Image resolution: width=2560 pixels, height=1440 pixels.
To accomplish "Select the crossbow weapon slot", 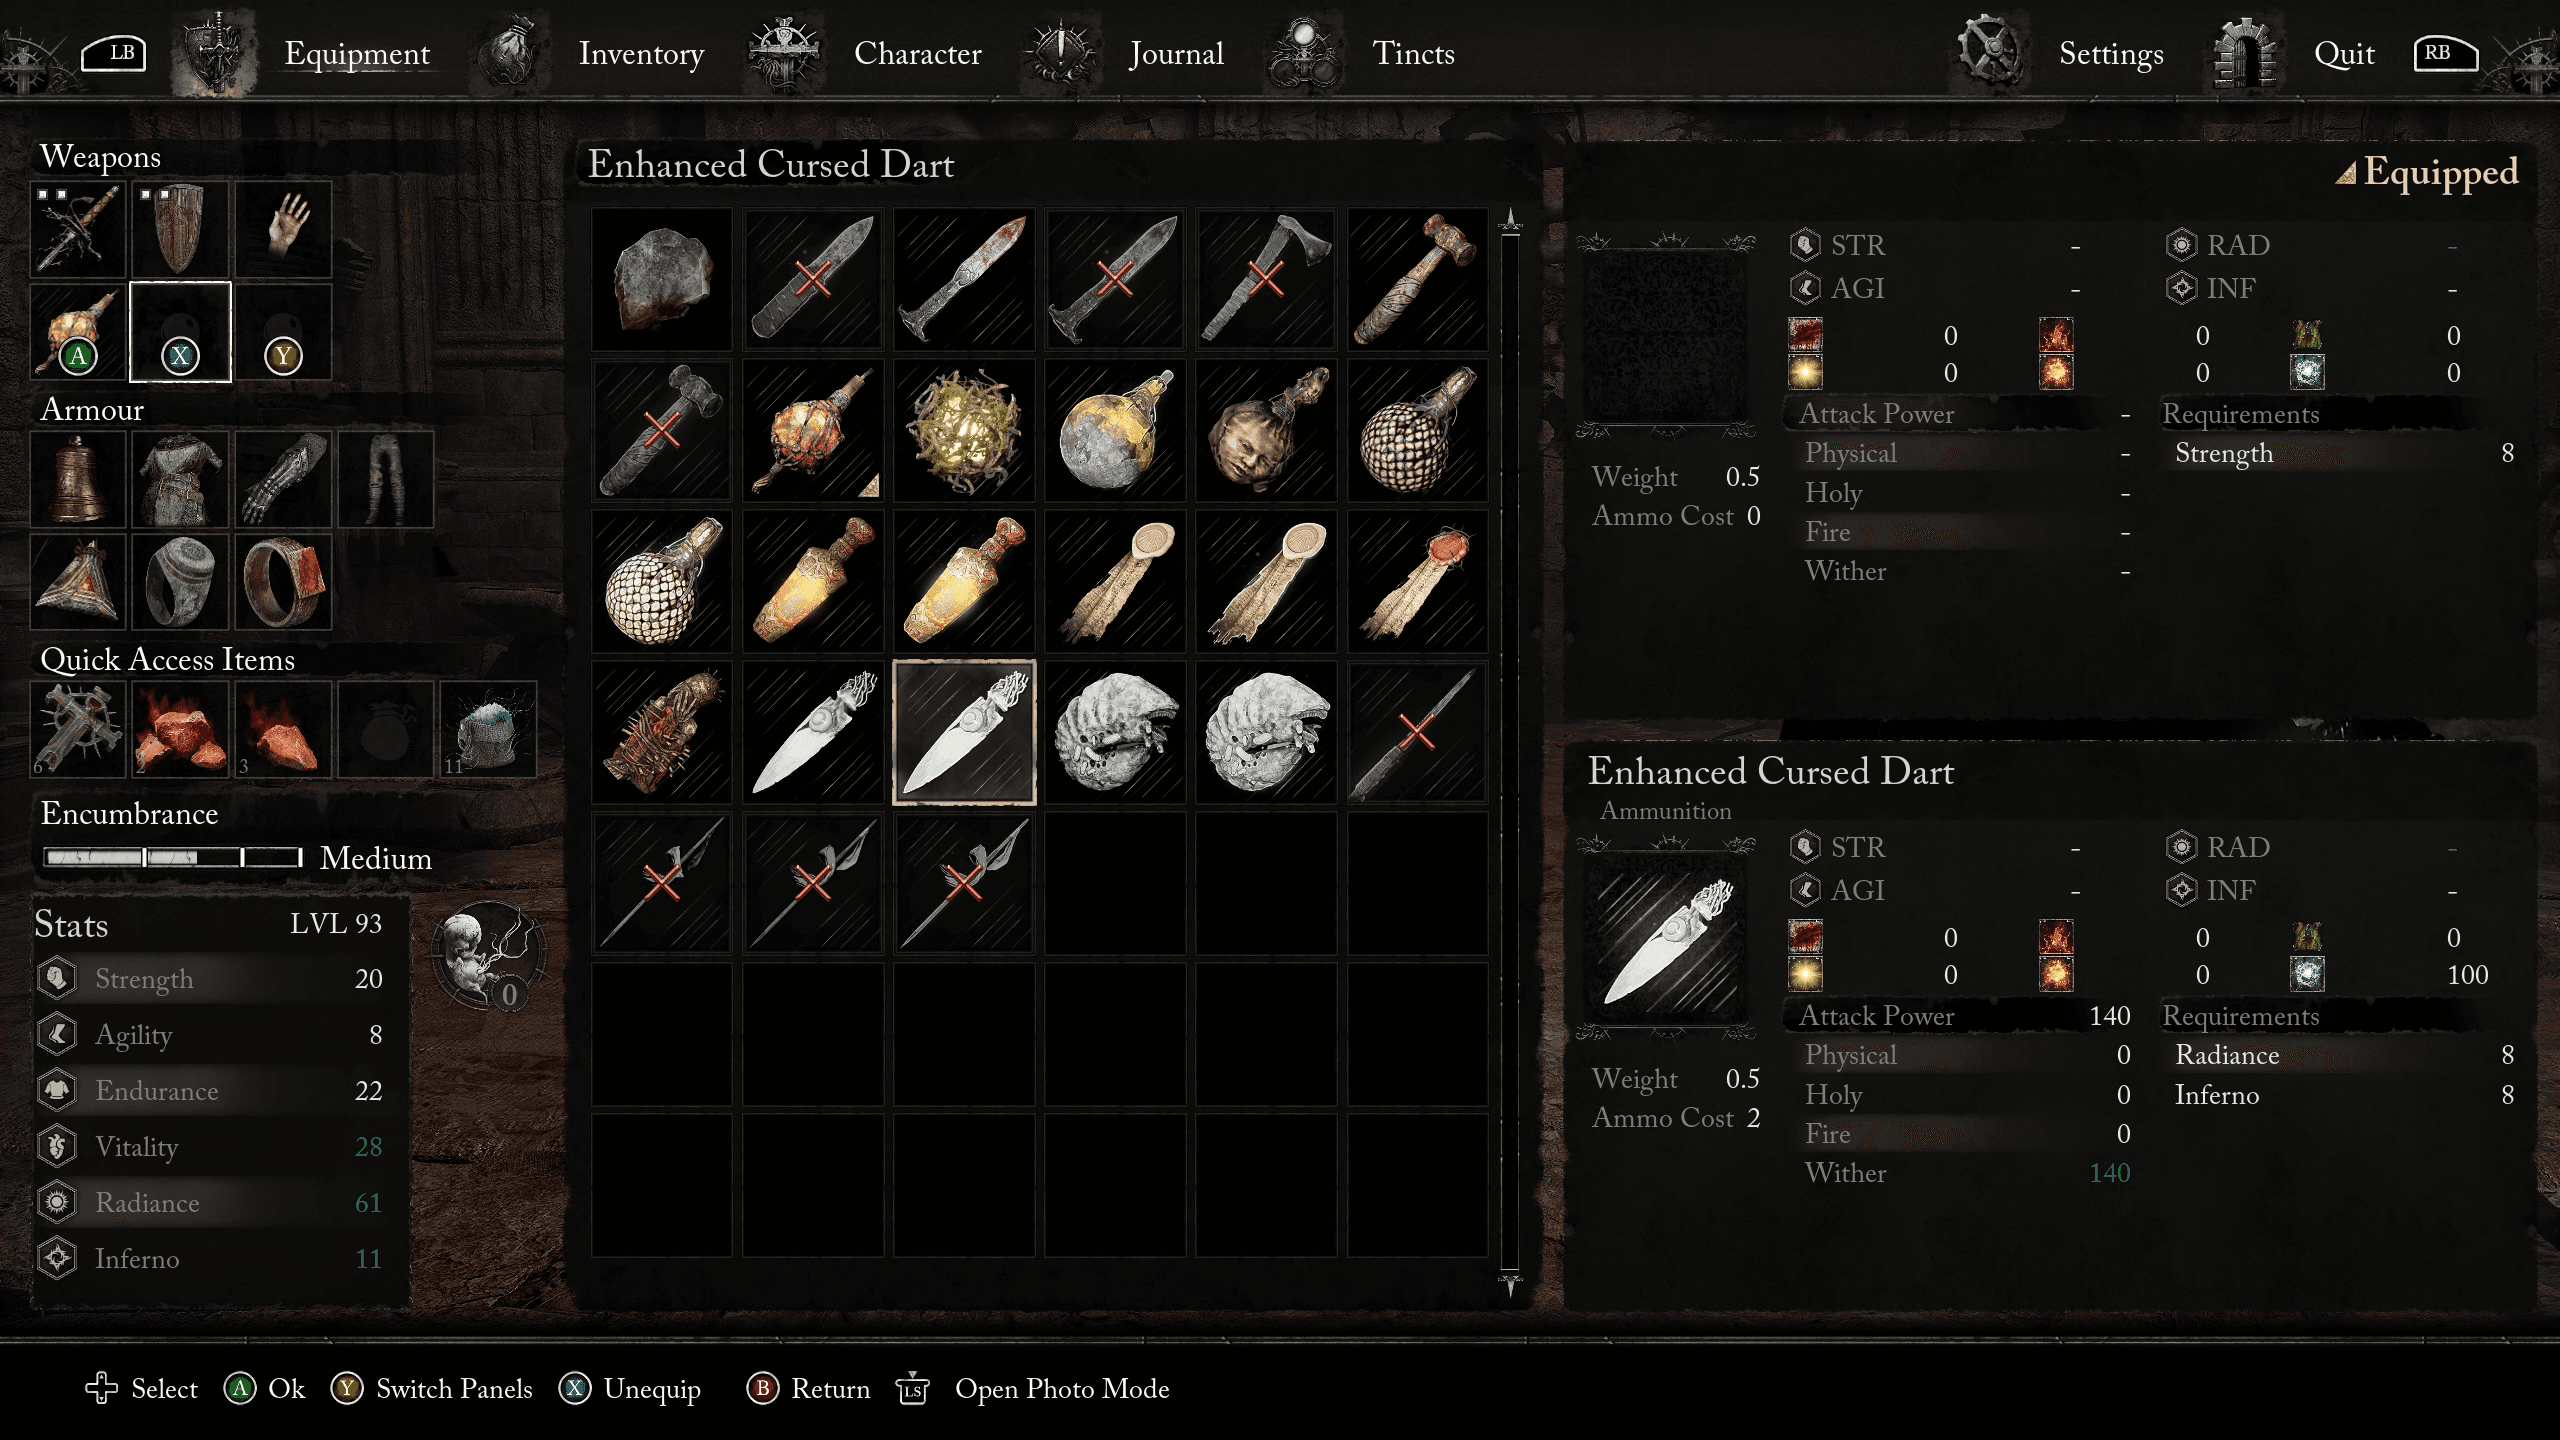I will 78,230.
